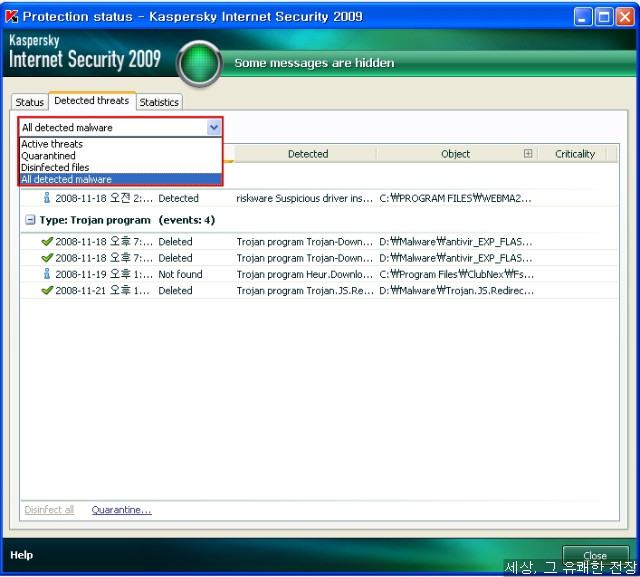This screenshot has height=577, width=640.
Task: Click the green checkmark on second Deleted row
Action: [47, 258]
